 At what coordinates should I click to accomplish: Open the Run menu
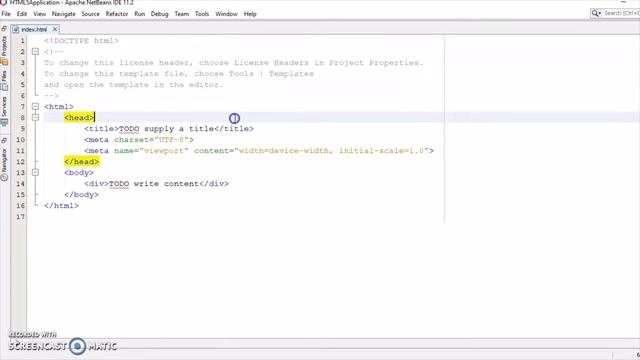coord(140,14)
